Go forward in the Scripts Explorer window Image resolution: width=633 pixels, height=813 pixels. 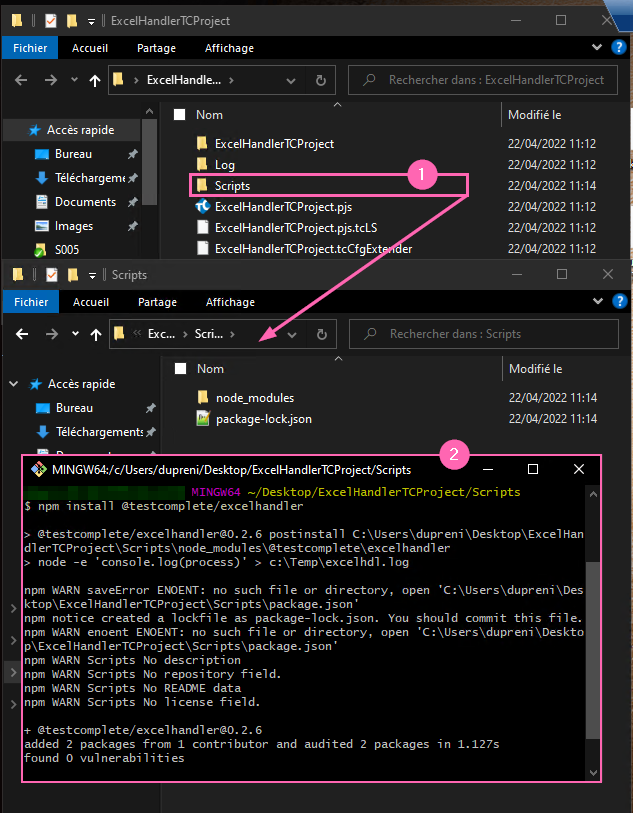pyautogui.click(x=52, y=334)
